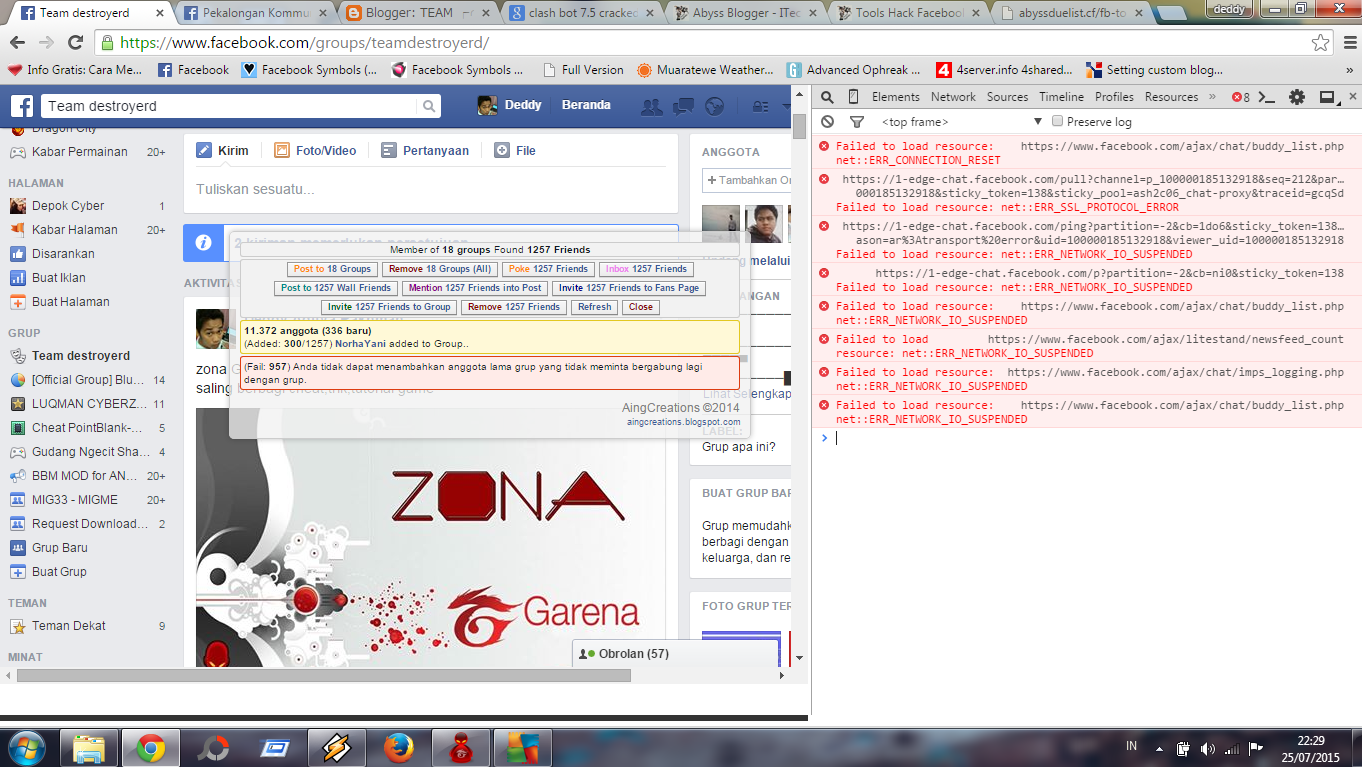Click the console filter funnel icon
Image resolution: width=1362 pixels, height=767 pixels.
pos(857,122)
